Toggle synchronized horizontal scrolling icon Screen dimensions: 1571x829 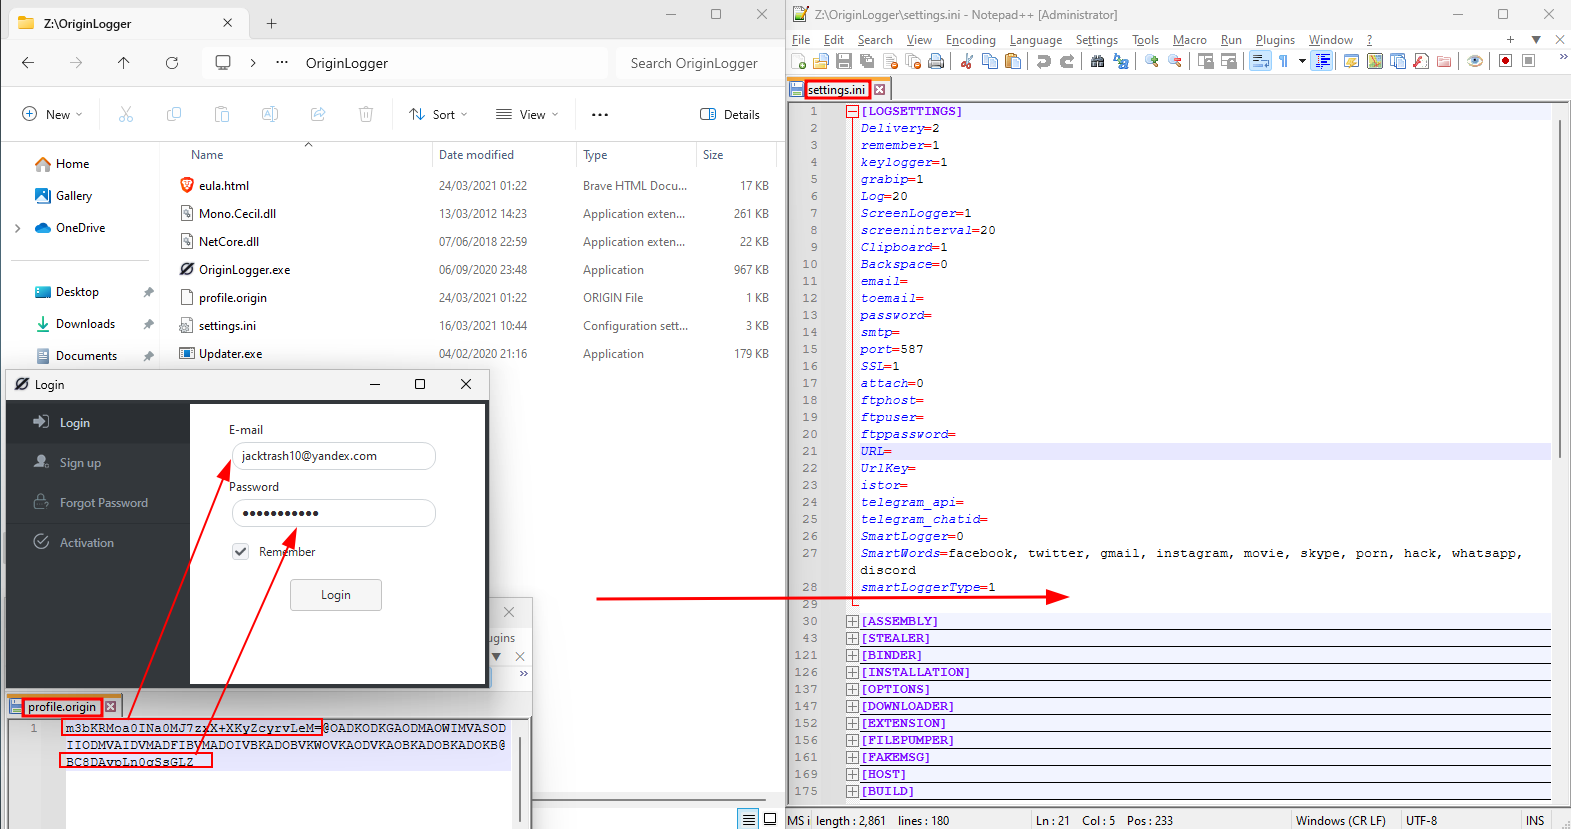tap(1229, 61)
